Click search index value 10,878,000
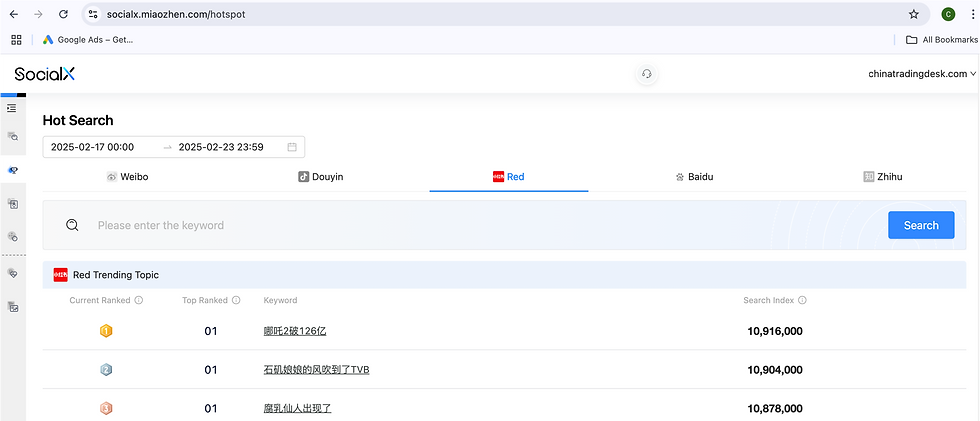The height and width of the screenshot is (421, 980). point(775,409)
